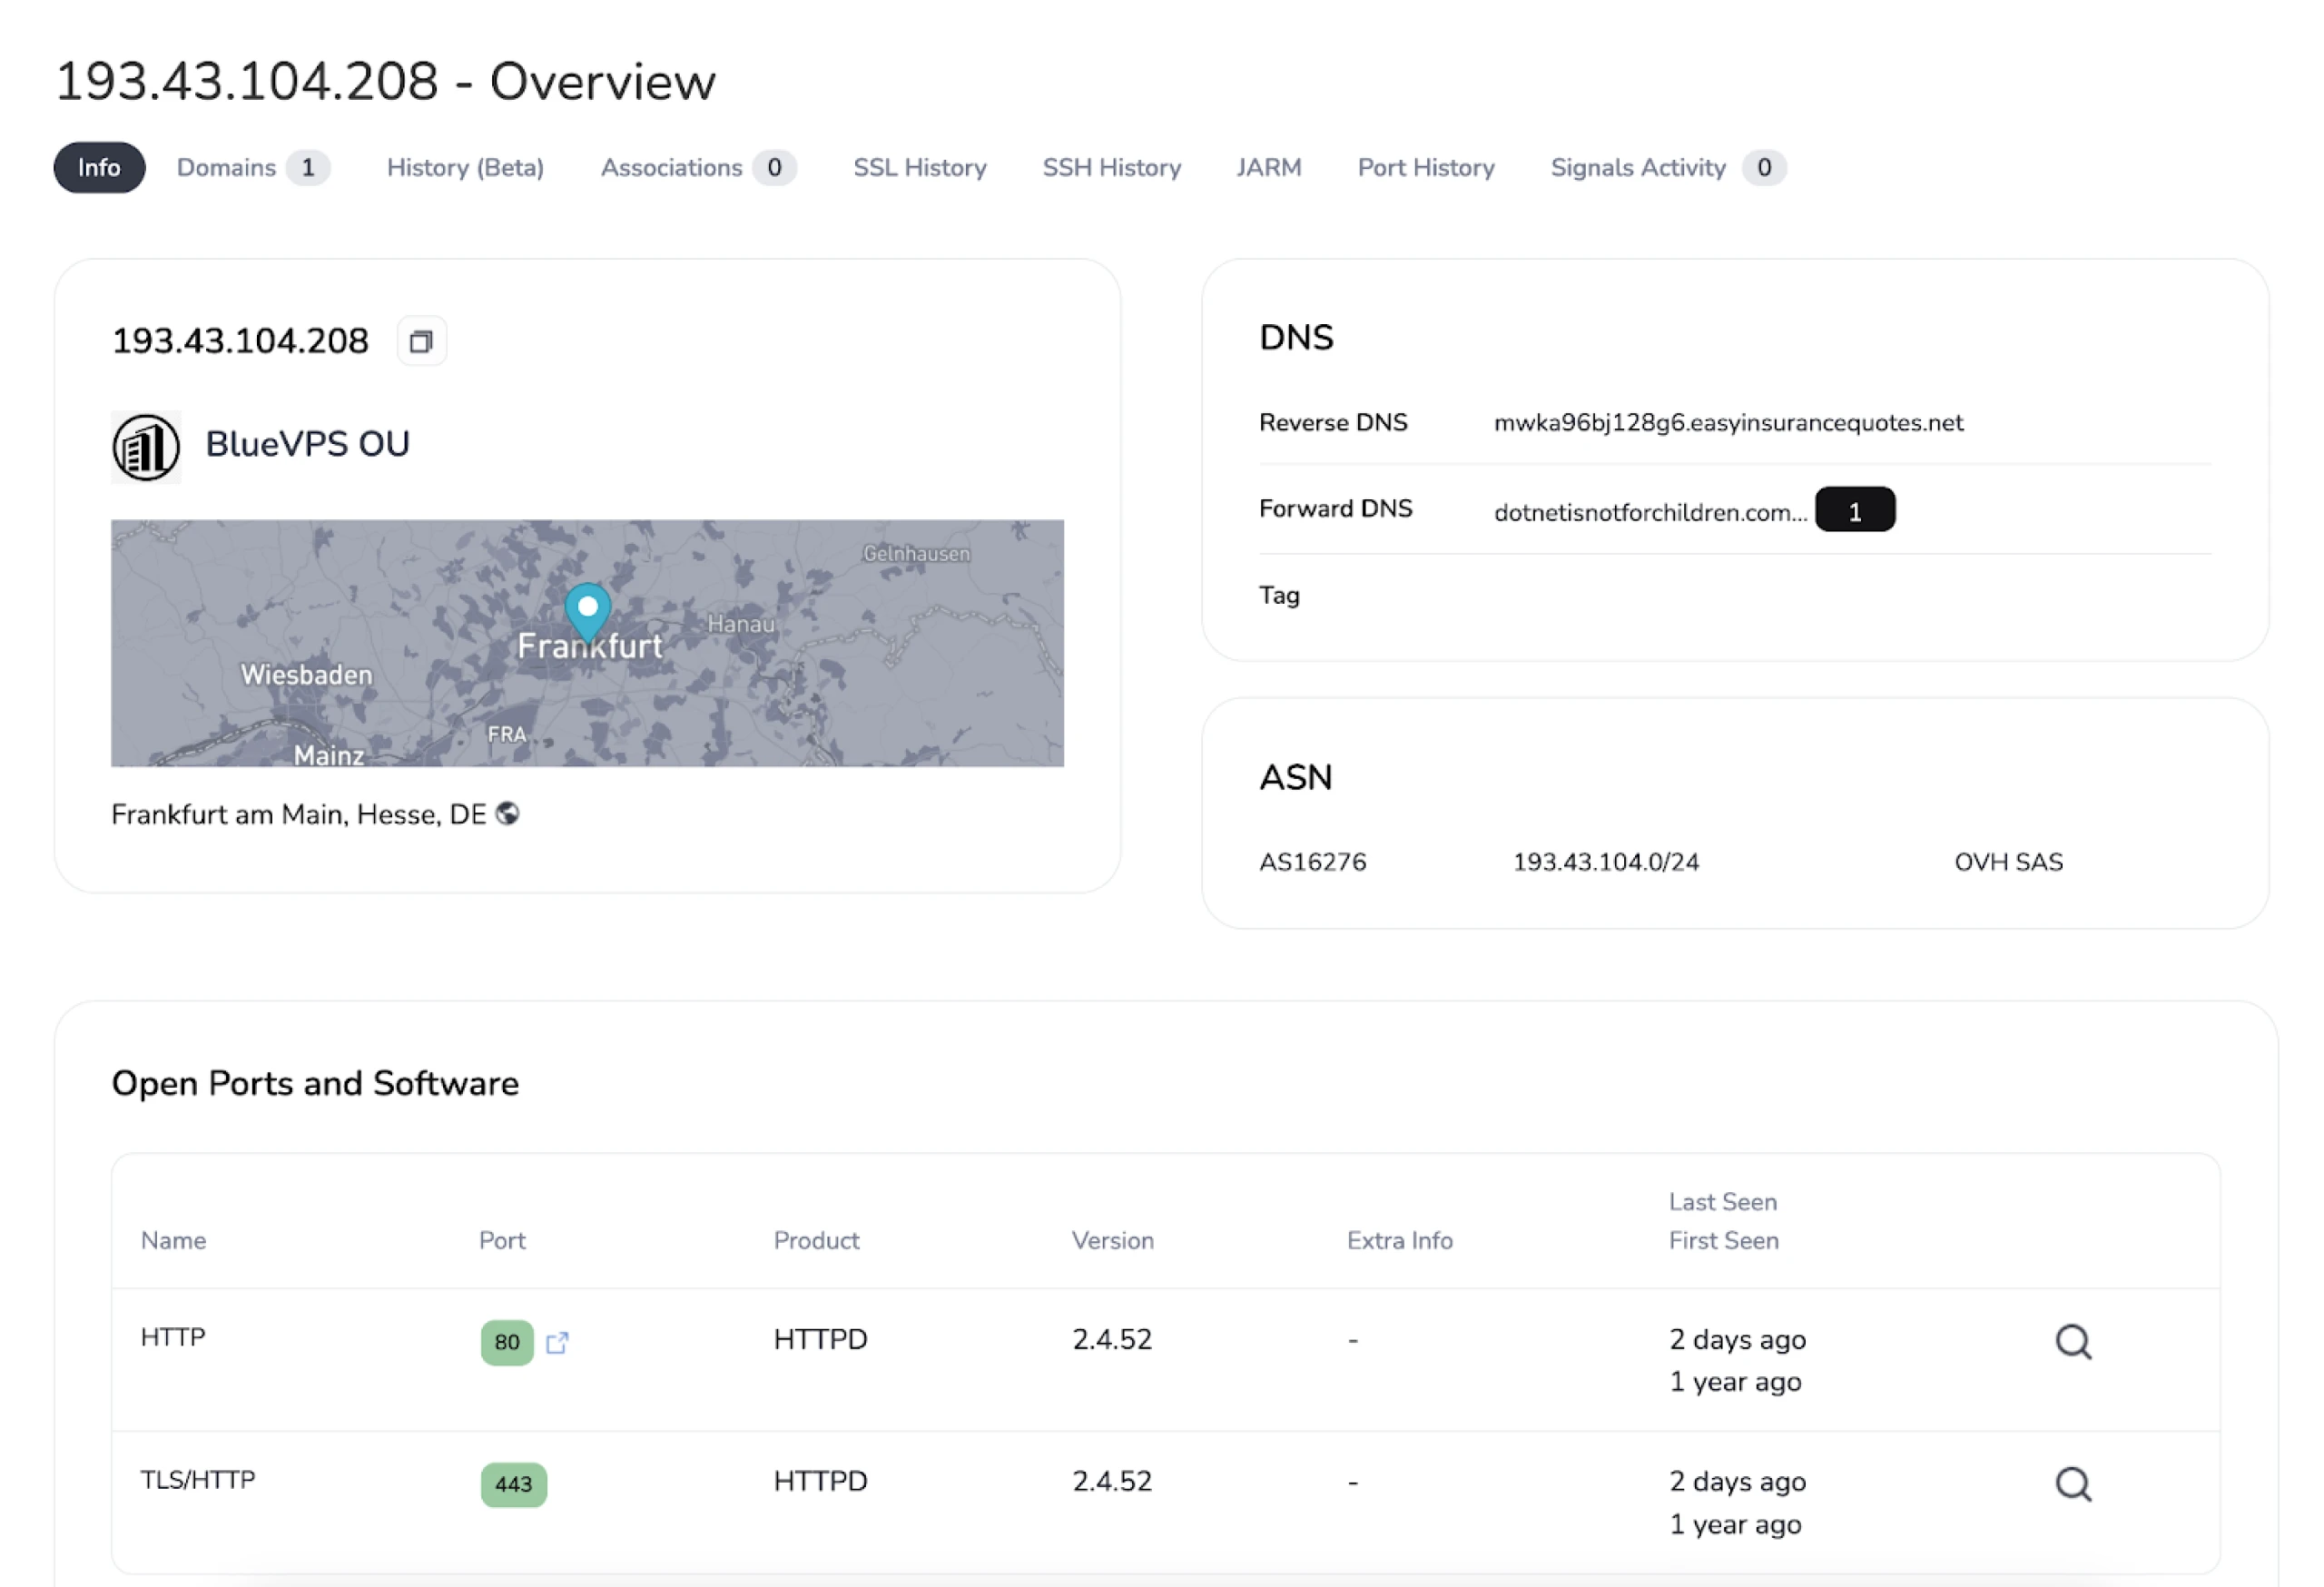
Task: Open port 80 in external link icon
Action: 557,1342
